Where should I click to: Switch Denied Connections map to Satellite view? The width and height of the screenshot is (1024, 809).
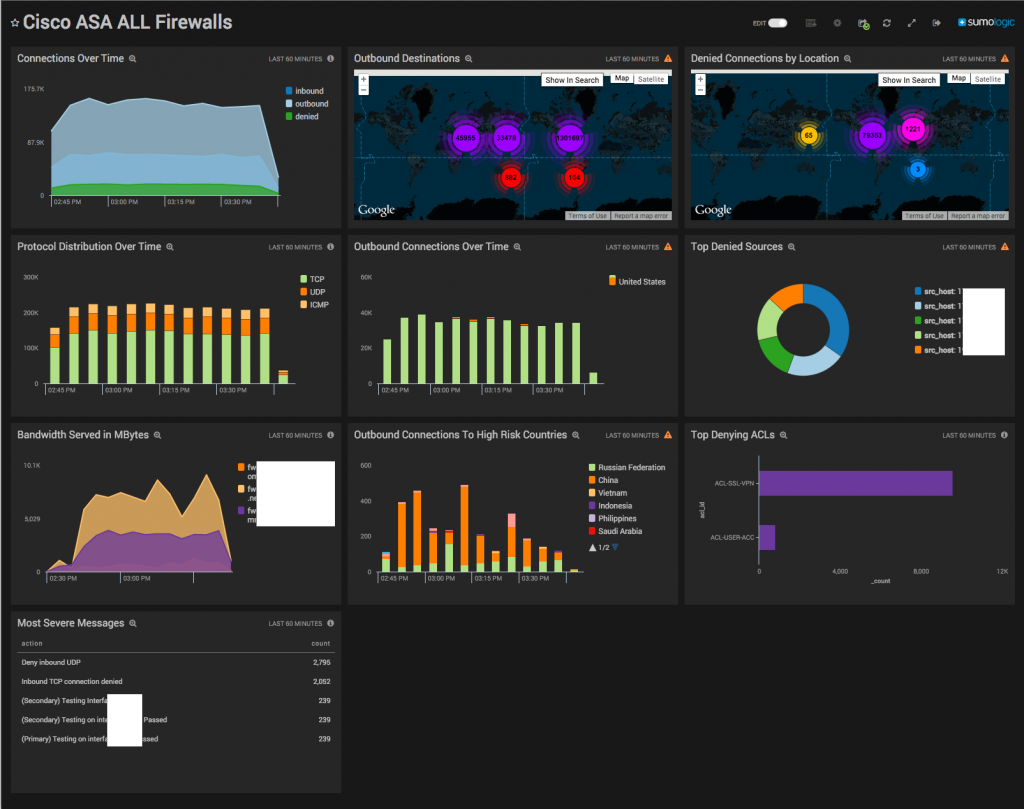[x=988, y=79]
